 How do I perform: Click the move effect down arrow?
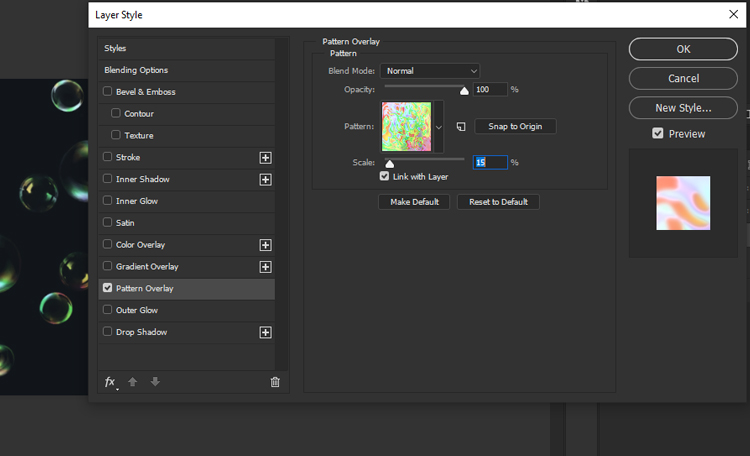coord(155,382)
